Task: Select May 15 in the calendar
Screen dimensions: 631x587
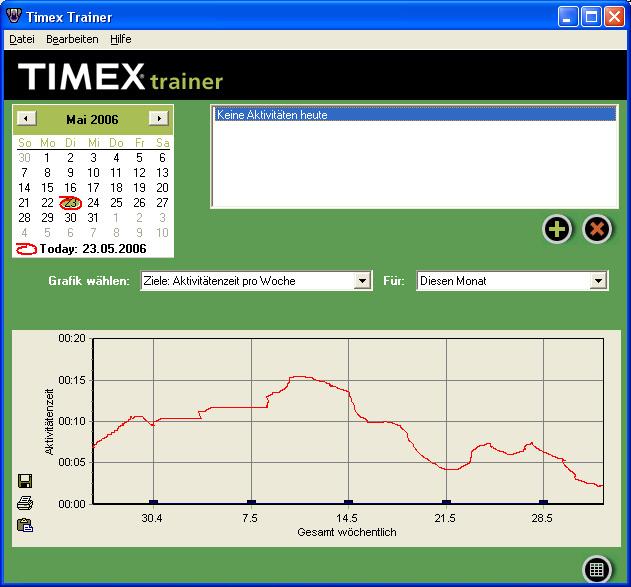Action: coord(47,188)
